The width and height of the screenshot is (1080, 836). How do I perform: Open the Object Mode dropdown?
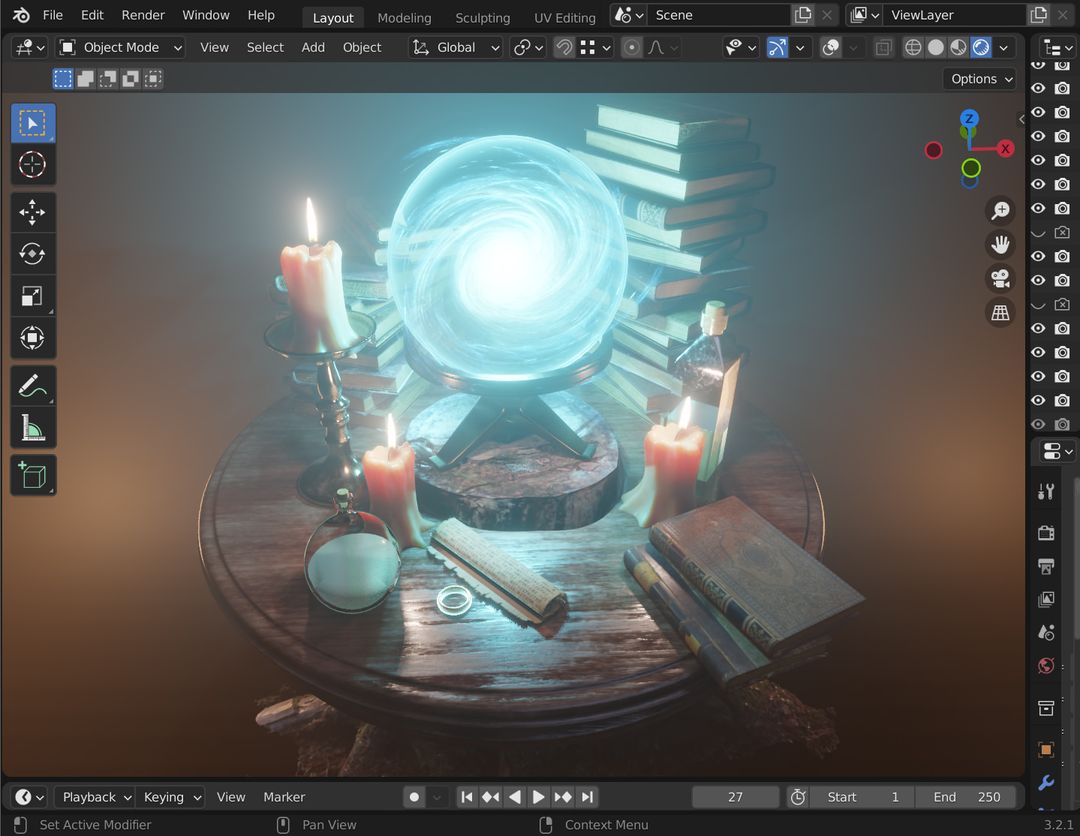click(121, 47)
